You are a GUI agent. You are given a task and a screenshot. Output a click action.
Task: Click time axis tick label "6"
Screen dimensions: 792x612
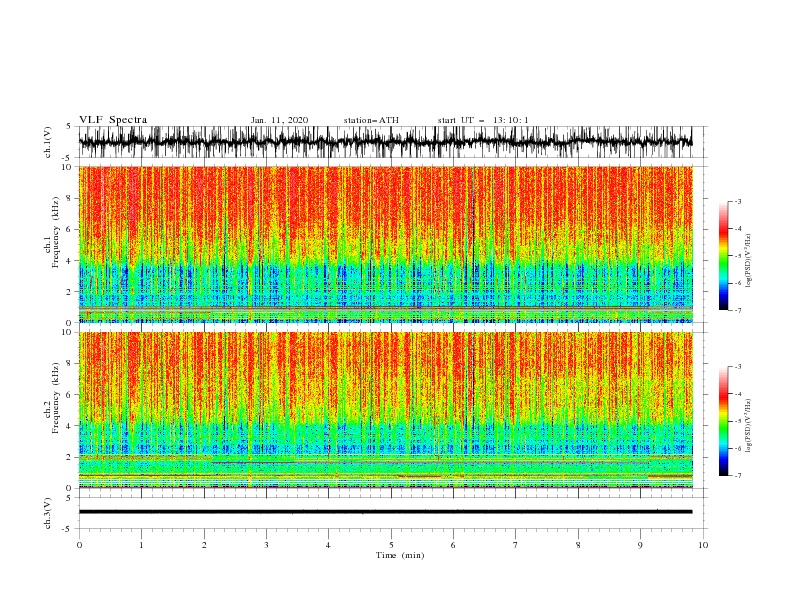[x=454, y=545]
